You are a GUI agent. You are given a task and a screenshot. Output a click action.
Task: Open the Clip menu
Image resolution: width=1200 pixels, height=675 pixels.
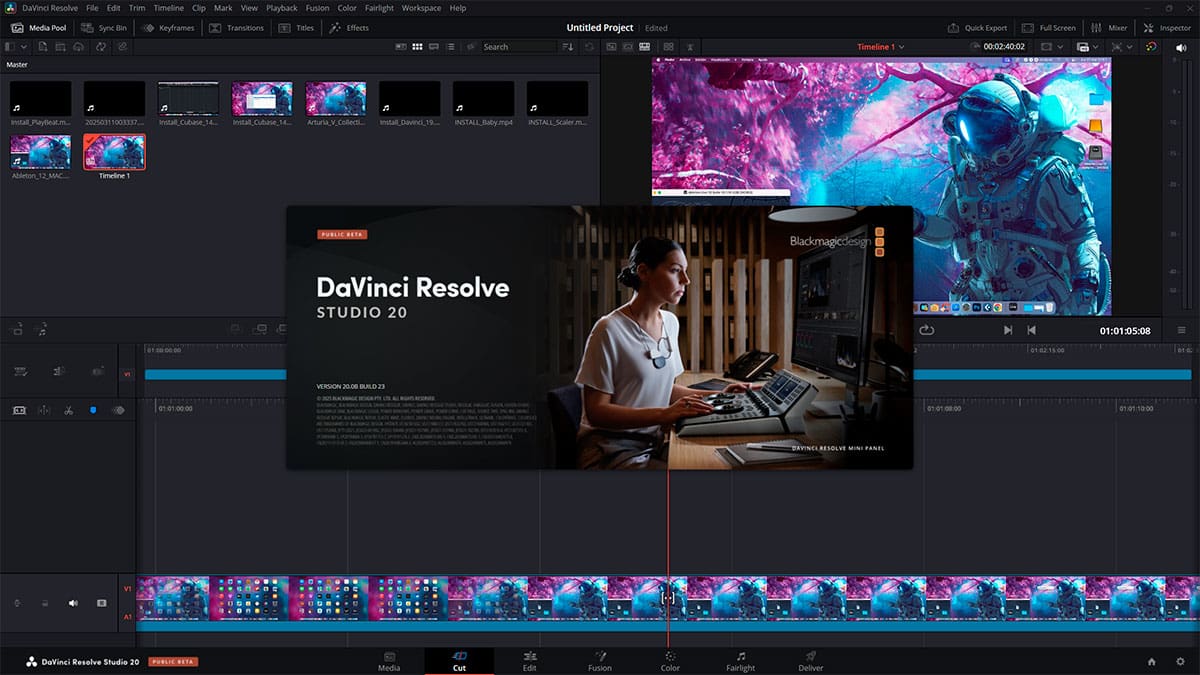(x=199, y=8)
